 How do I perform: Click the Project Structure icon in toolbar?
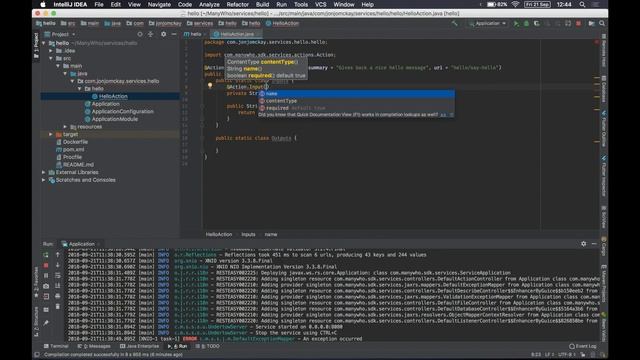(591, 24)
